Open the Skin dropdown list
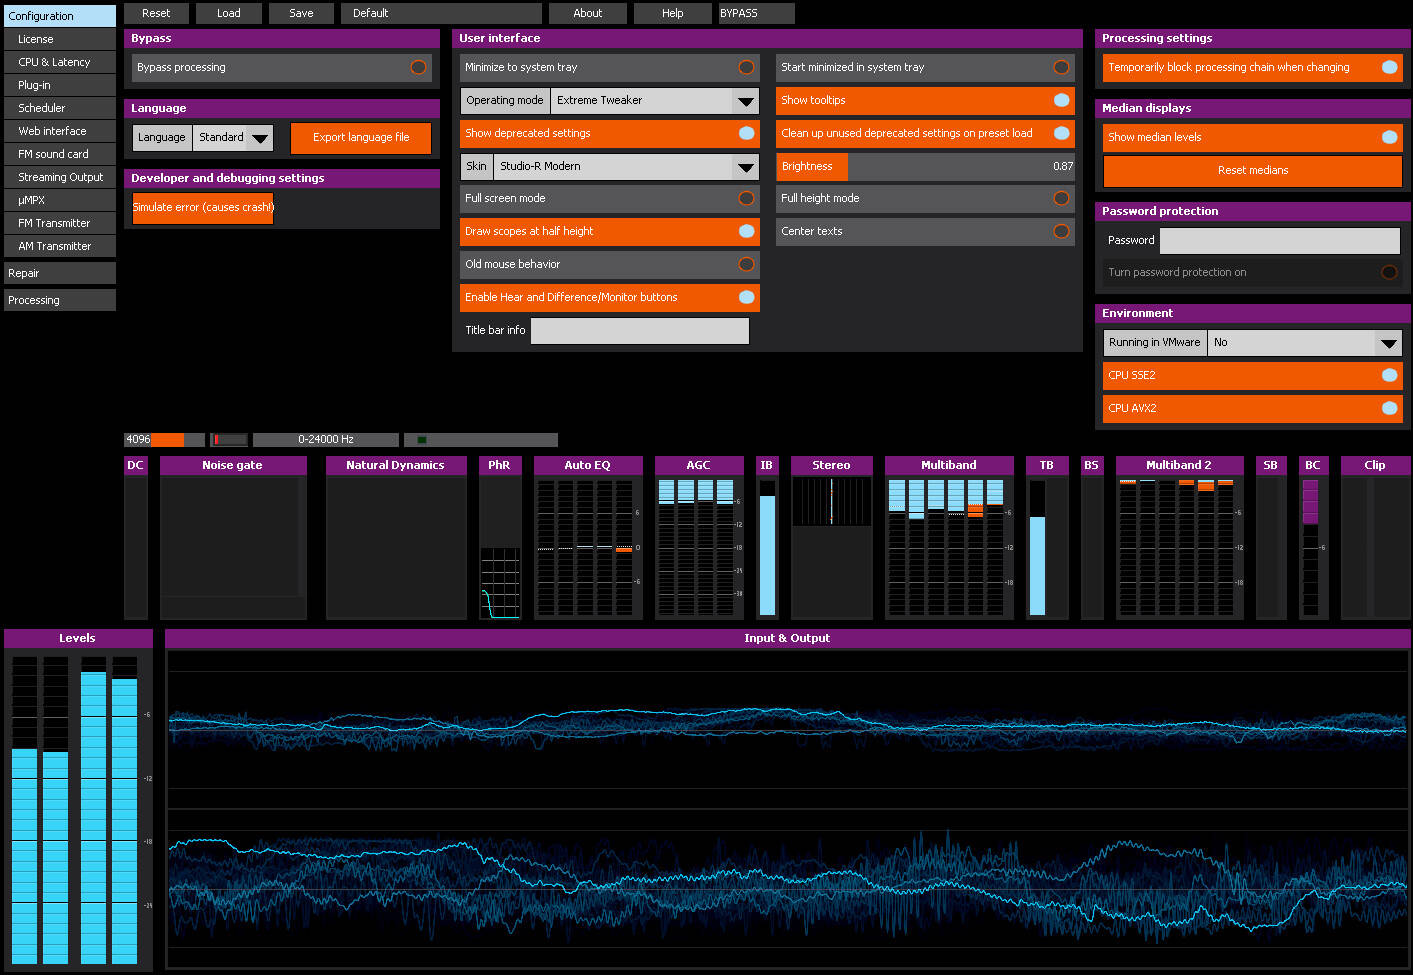Viewport: 1413px width, 975px height. pyautogui.click(x=610, y=166)
